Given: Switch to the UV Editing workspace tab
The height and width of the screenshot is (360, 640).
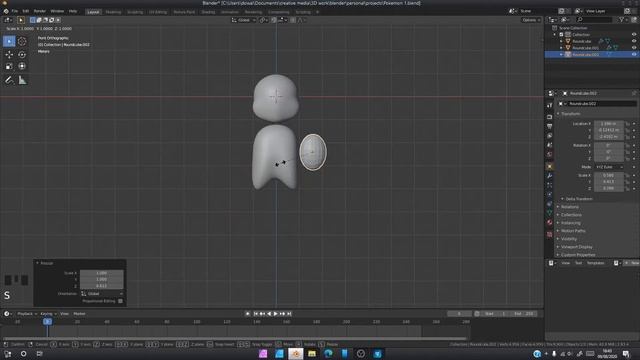Looking at the screenshot, I should [x=158, y=12].
